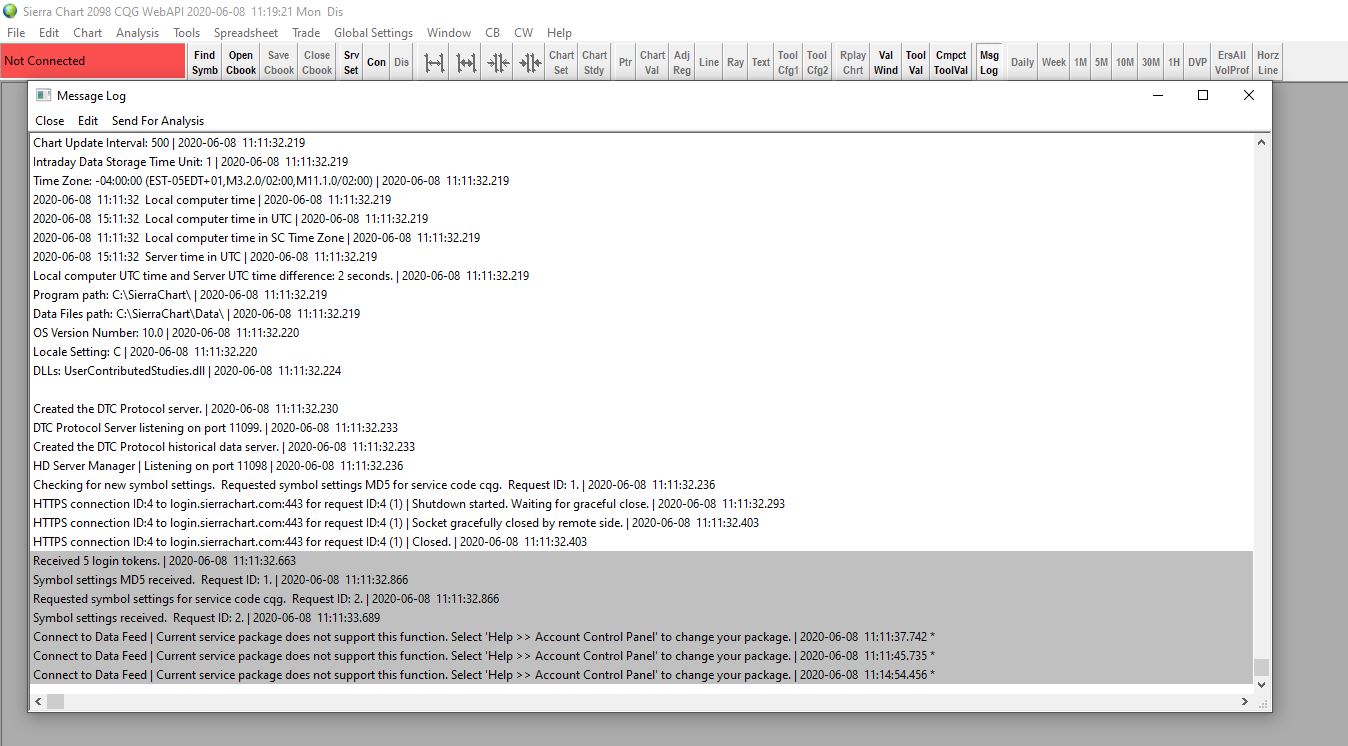Click the first compress bars inward icon
Screen dimensions: 1348x746
coord(499,62)
